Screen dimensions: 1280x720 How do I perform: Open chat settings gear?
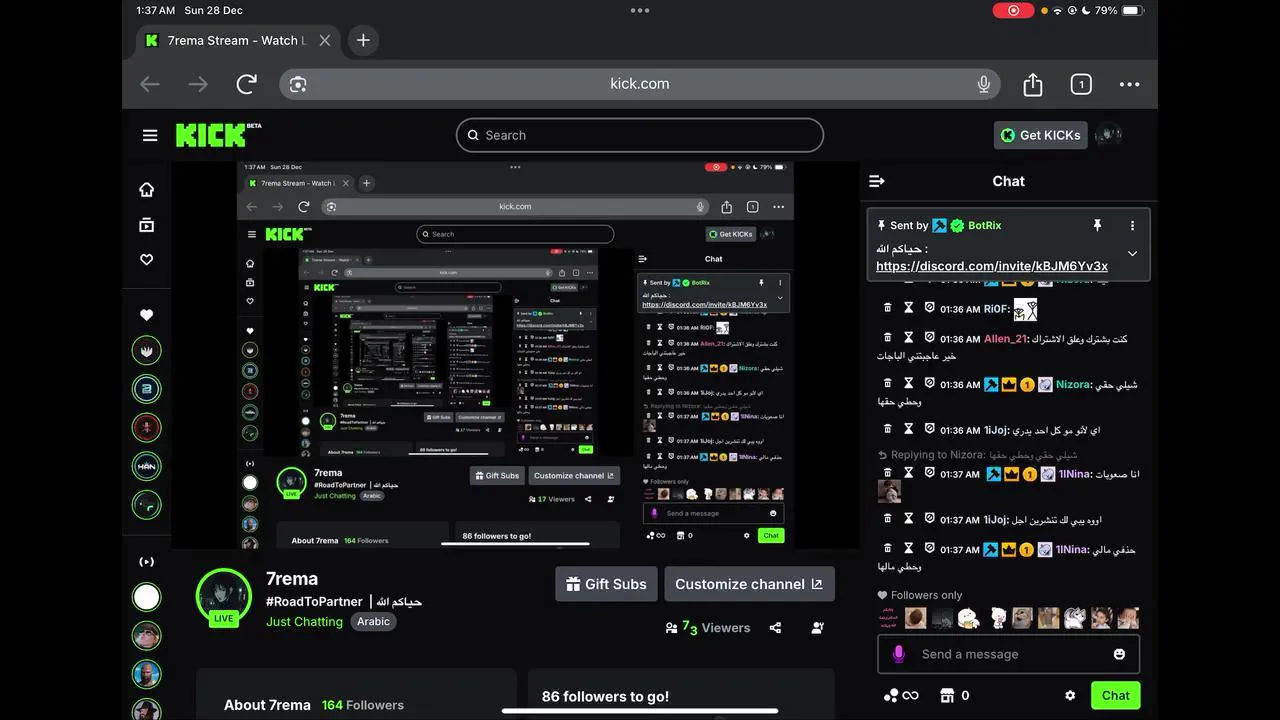[1070, 695]
